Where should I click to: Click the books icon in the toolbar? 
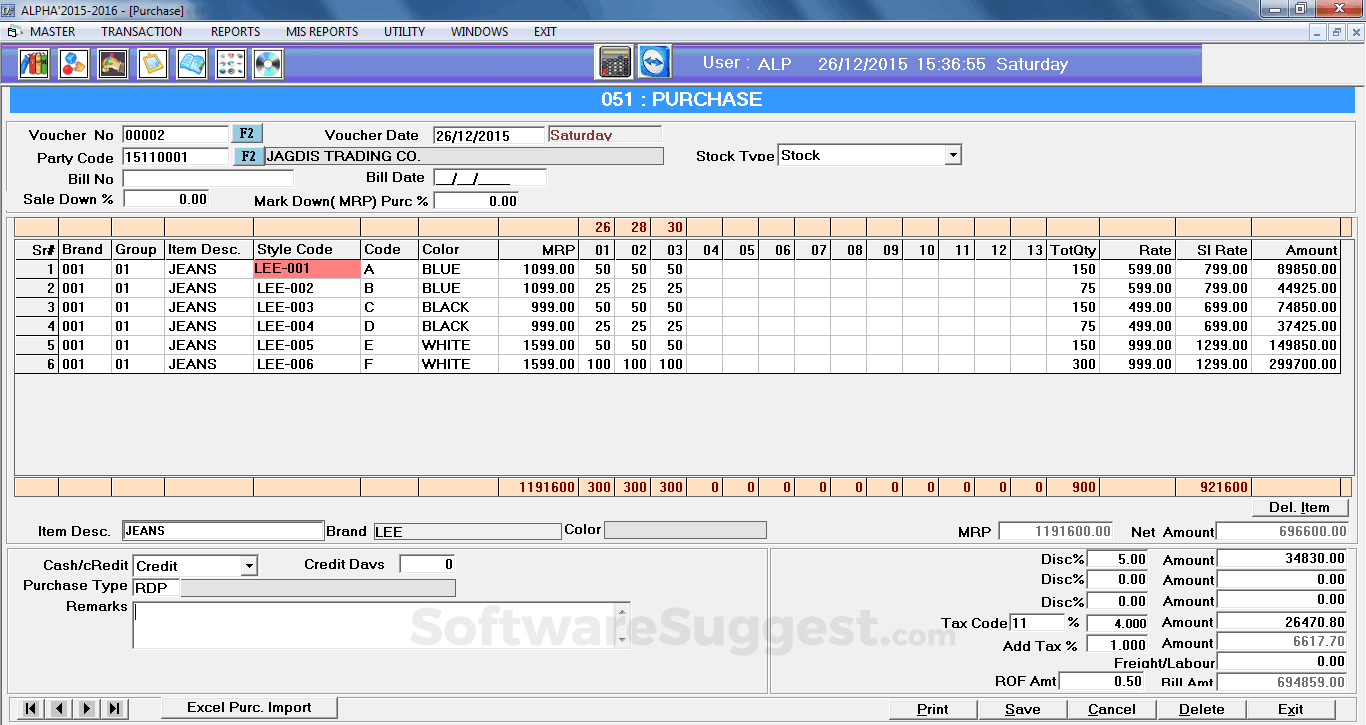34,64
